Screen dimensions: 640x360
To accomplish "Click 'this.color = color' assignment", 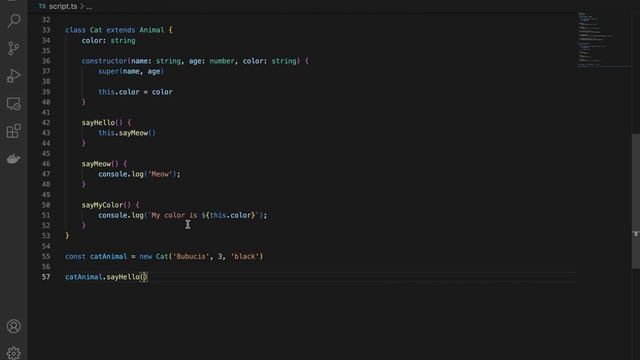I will click(135, 92).
